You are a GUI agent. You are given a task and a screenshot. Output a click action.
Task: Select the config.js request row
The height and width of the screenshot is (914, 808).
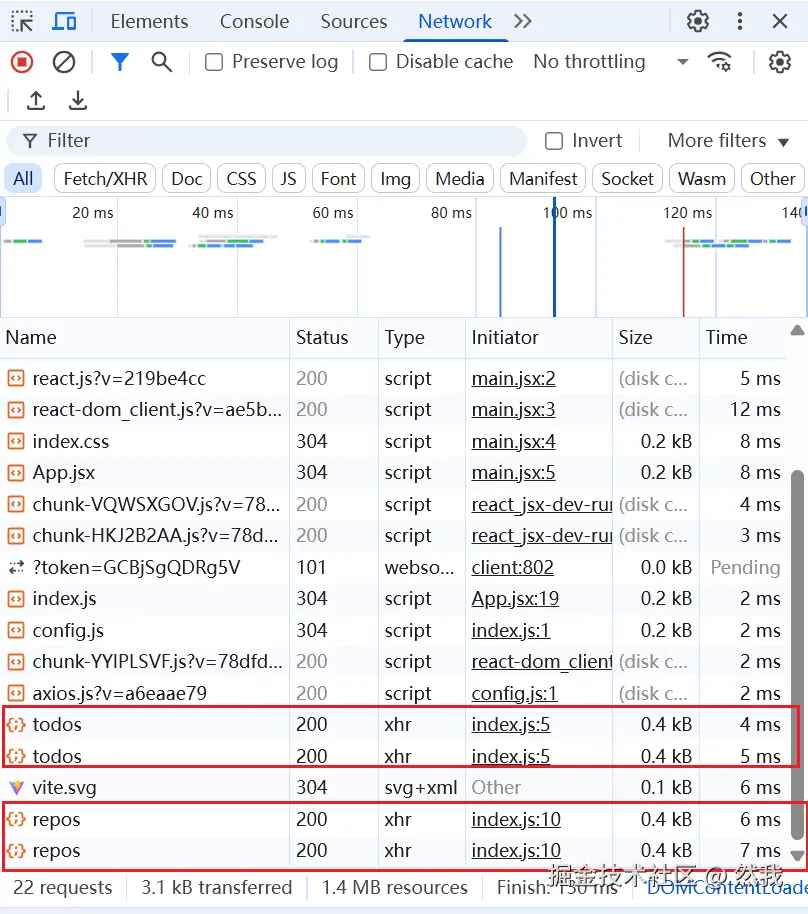(393, 630)
